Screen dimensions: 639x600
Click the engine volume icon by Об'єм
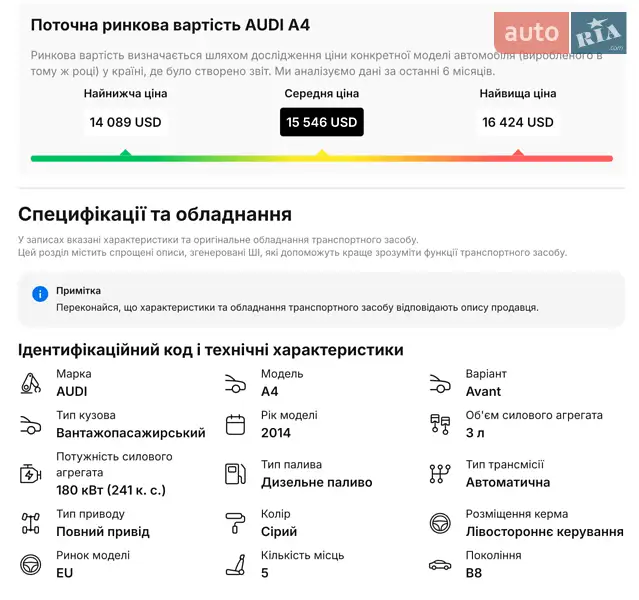pyautogui.click(x=439, y=424)
